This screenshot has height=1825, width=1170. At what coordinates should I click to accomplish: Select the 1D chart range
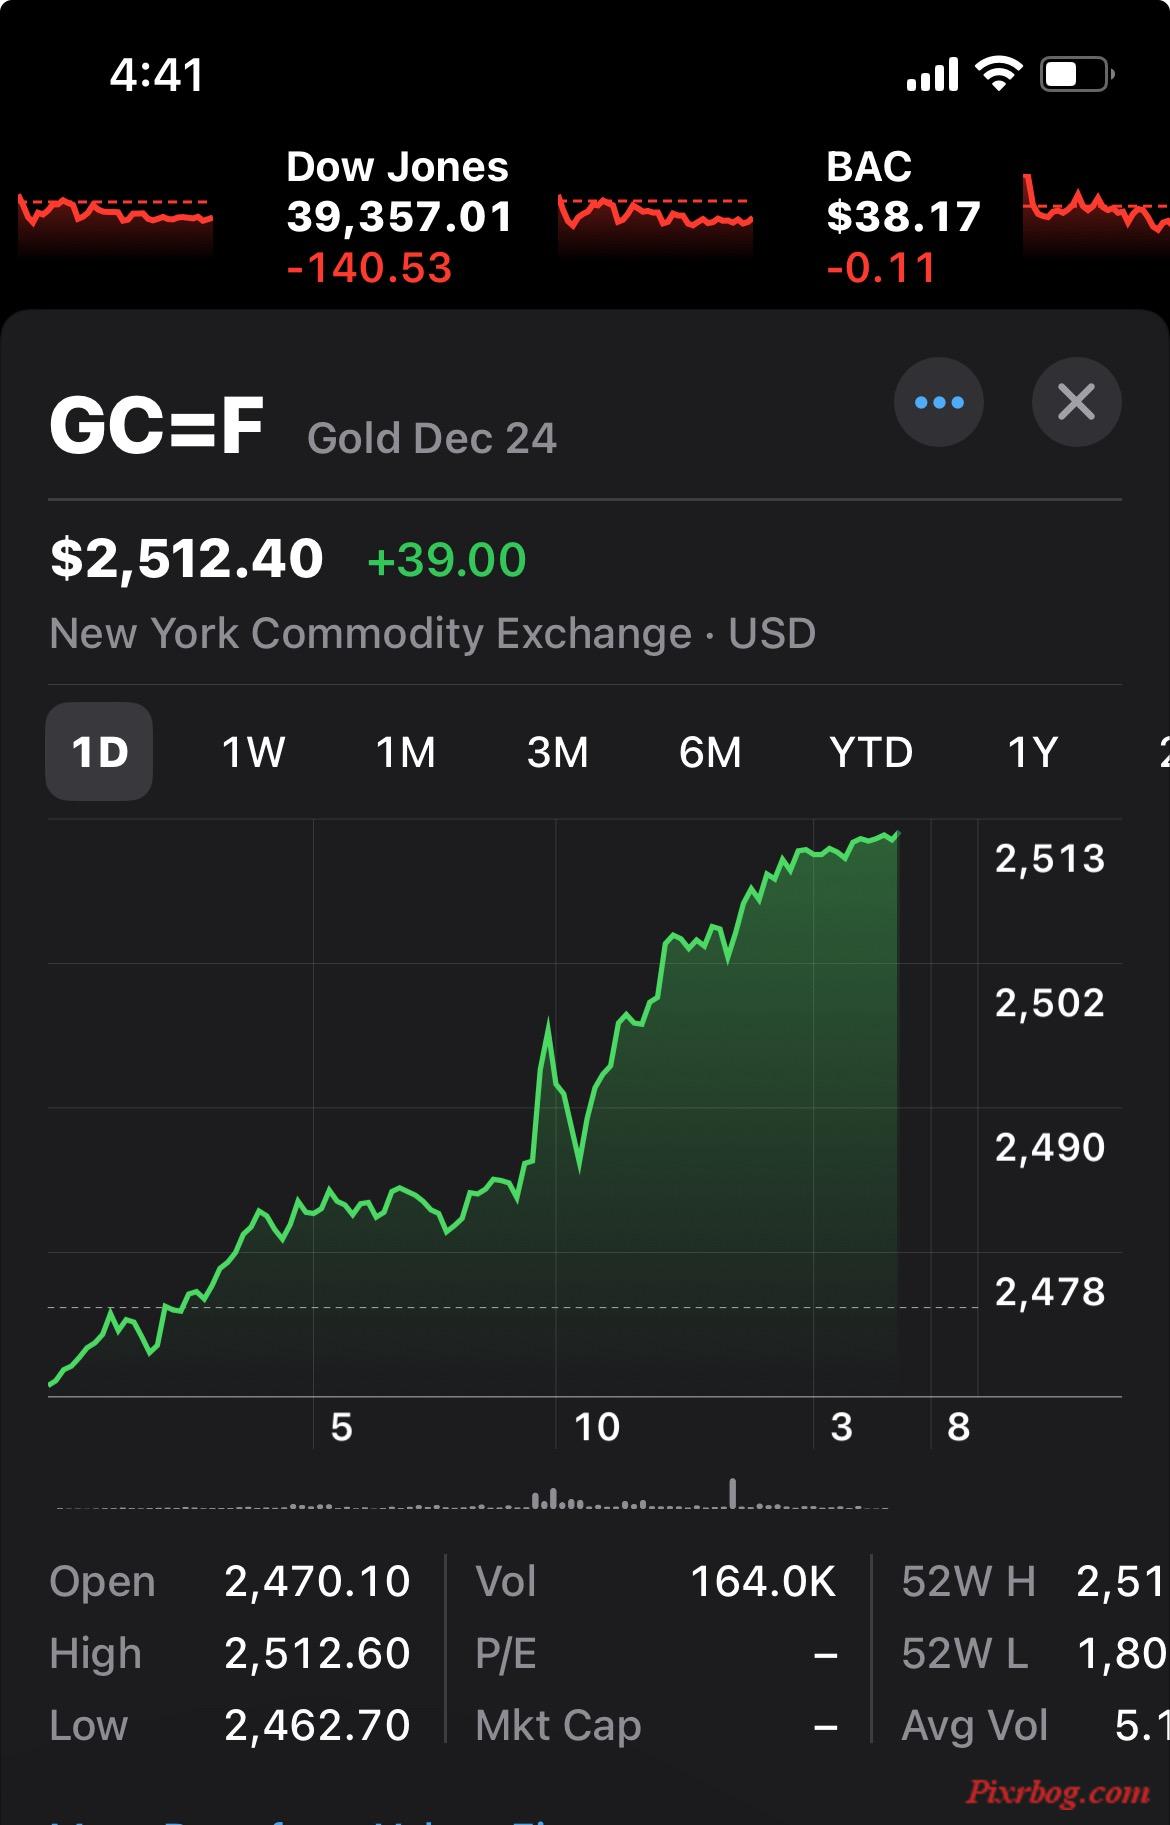pos(99,752)
